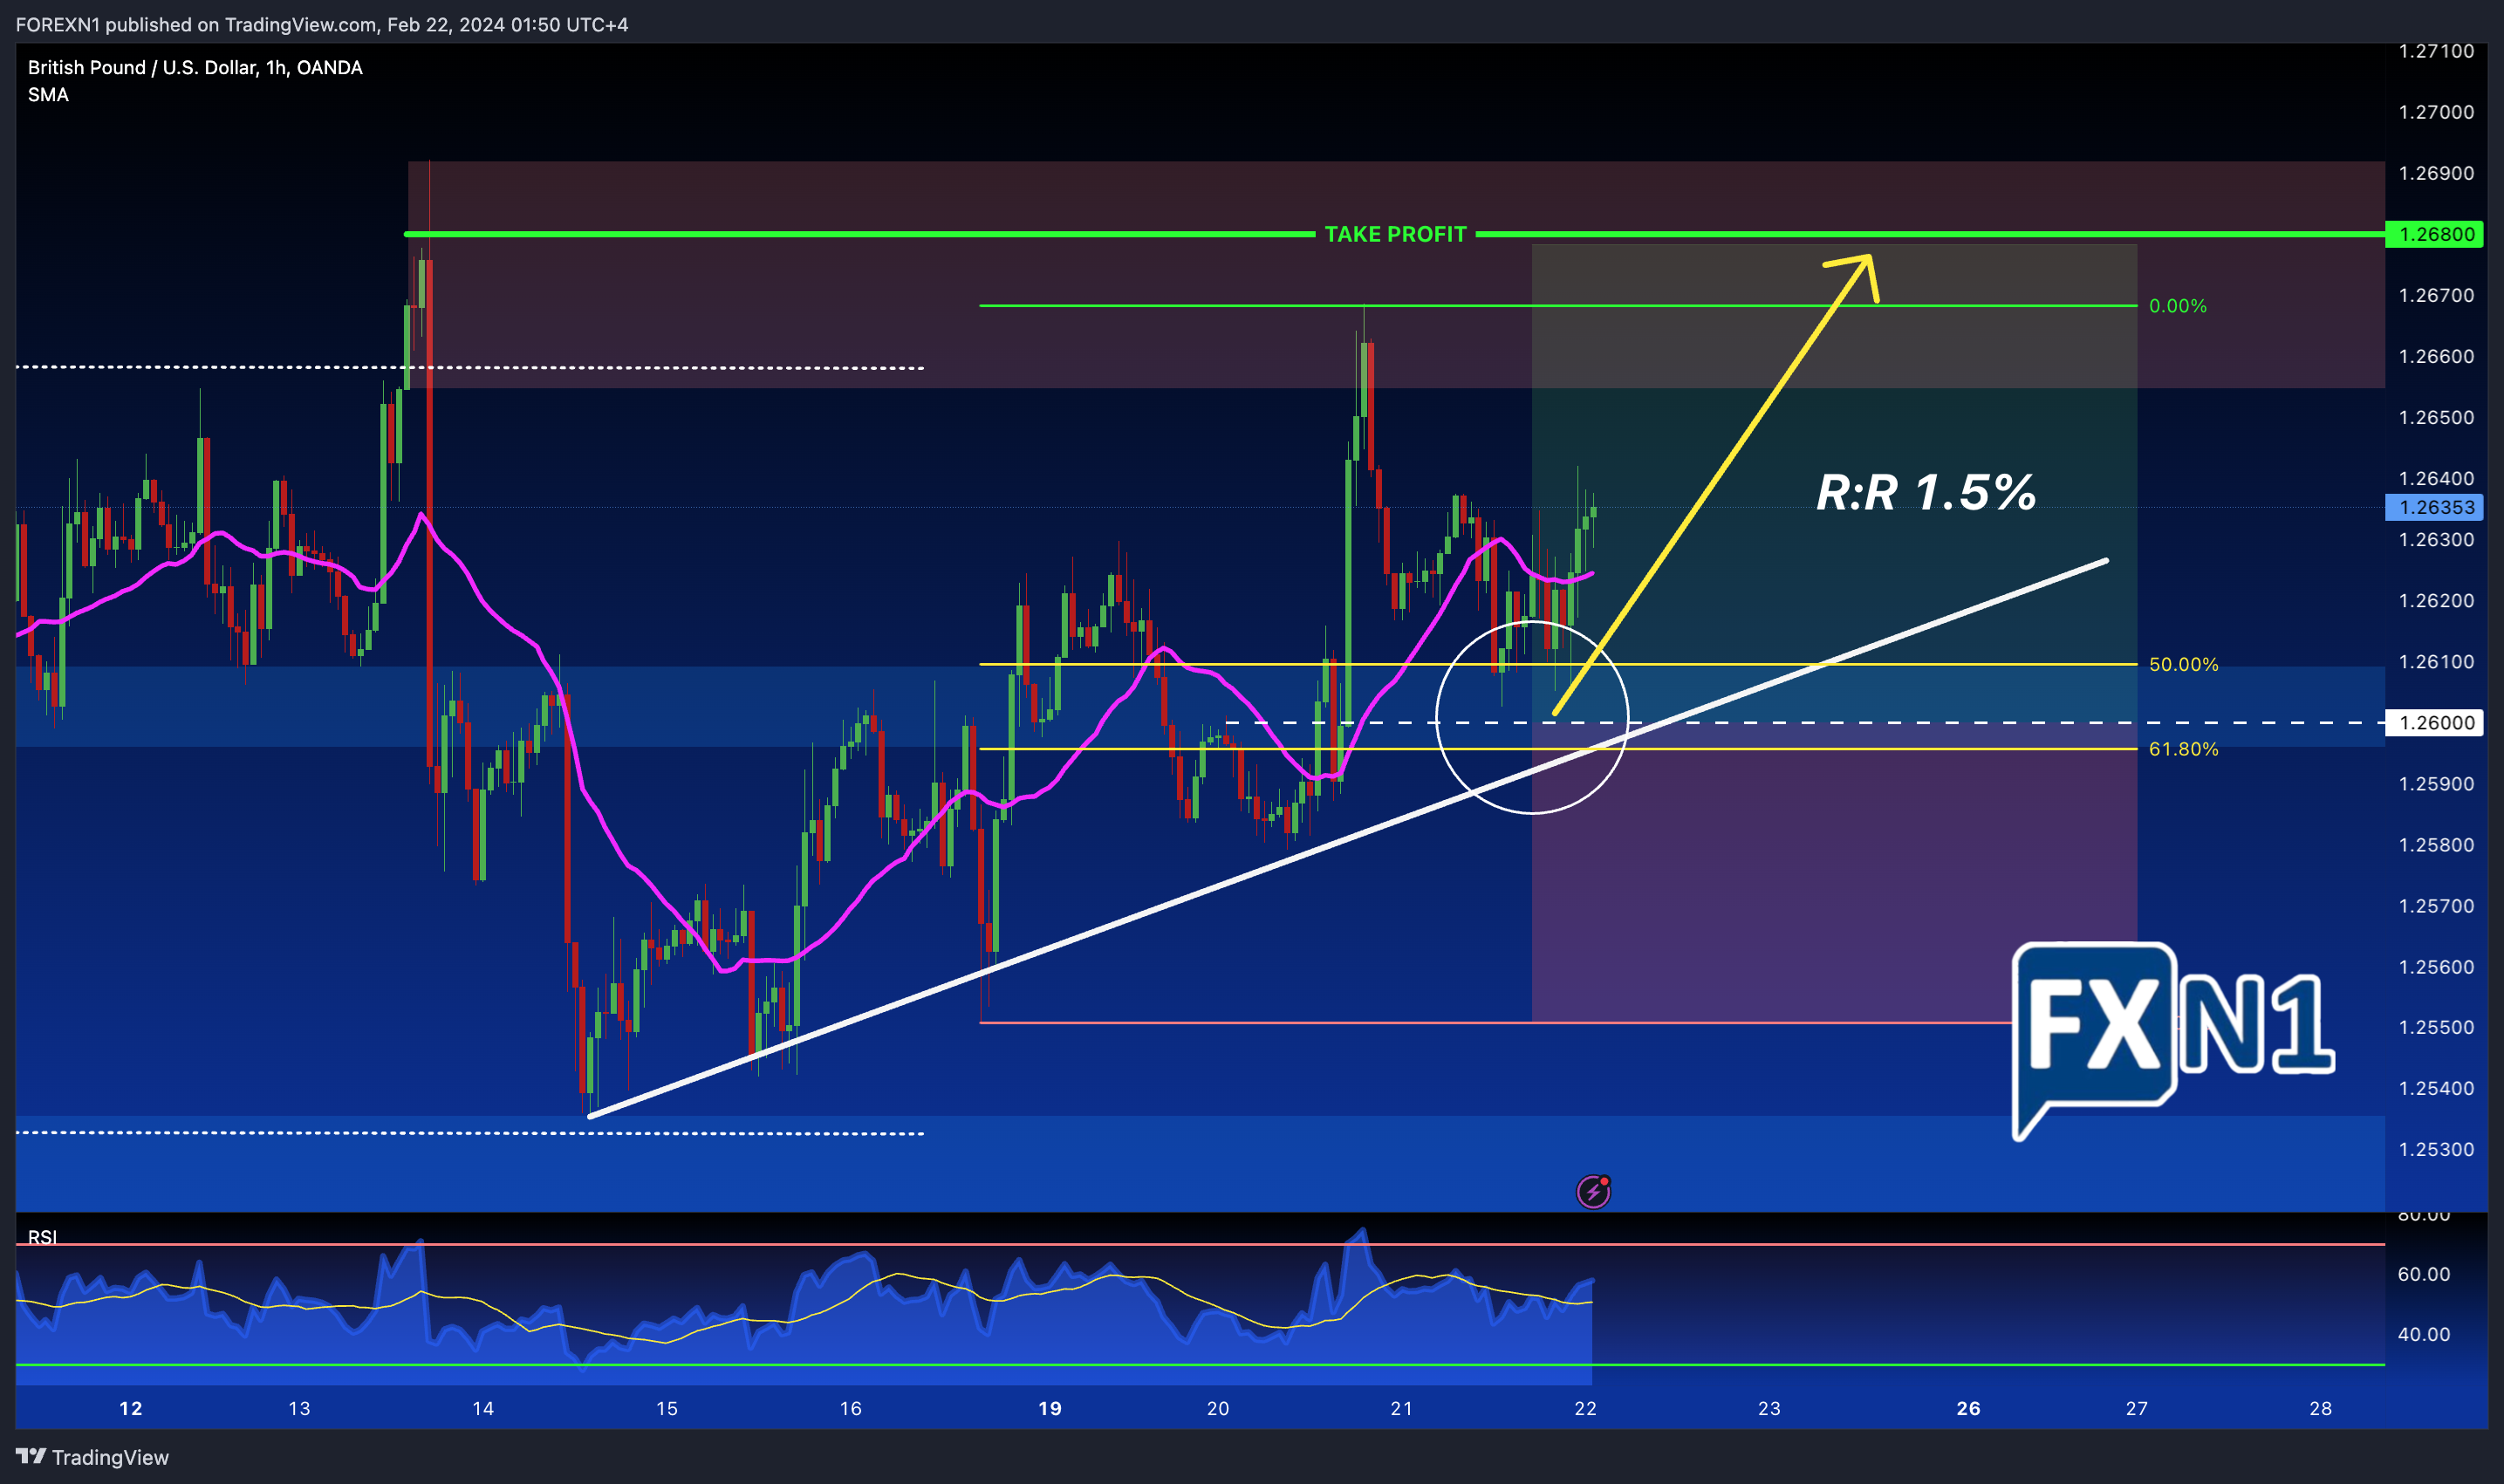Click the 61.80% Fibonacci level label
The width and height of the screenshot is (2504, 1484).
(2183, 749)
